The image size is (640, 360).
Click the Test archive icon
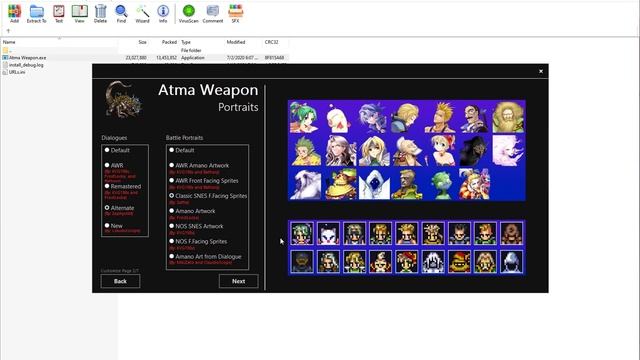59,11
